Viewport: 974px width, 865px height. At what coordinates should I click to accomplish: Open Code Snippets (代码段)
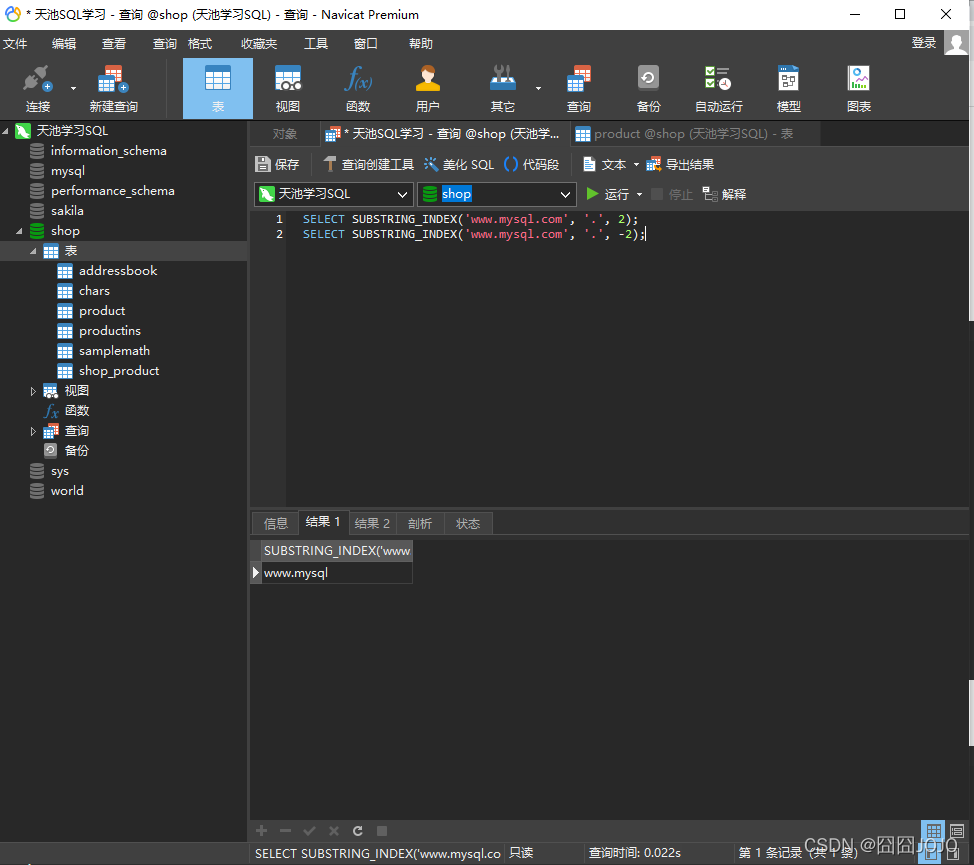pos(532,164)
